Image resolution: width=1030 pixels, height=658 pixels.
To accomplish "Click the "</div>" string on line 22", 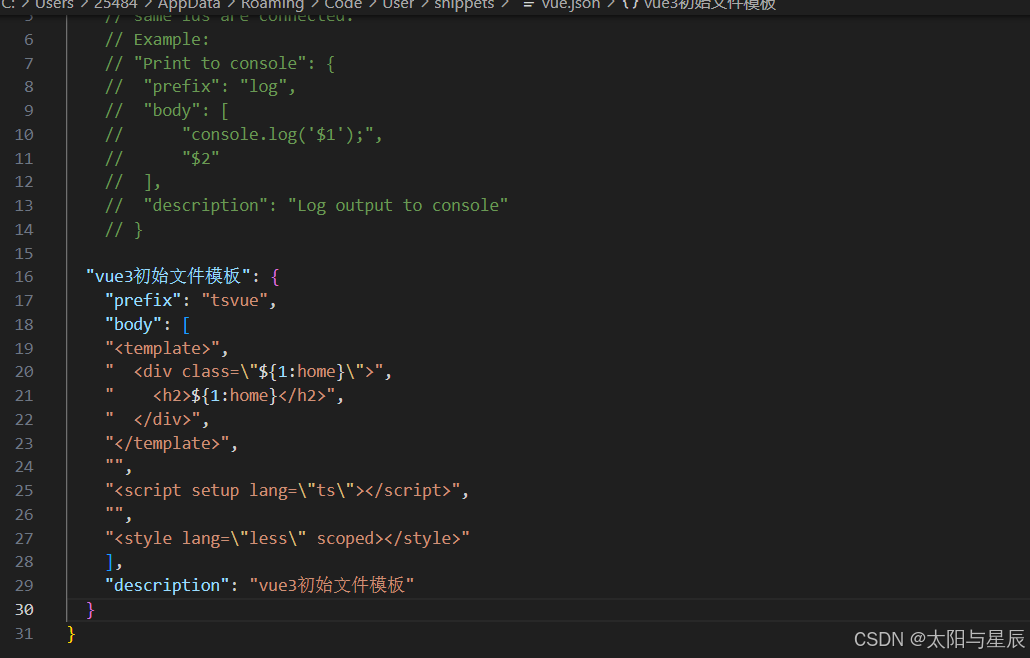I will pyautogui.click(x=152, y=419).
